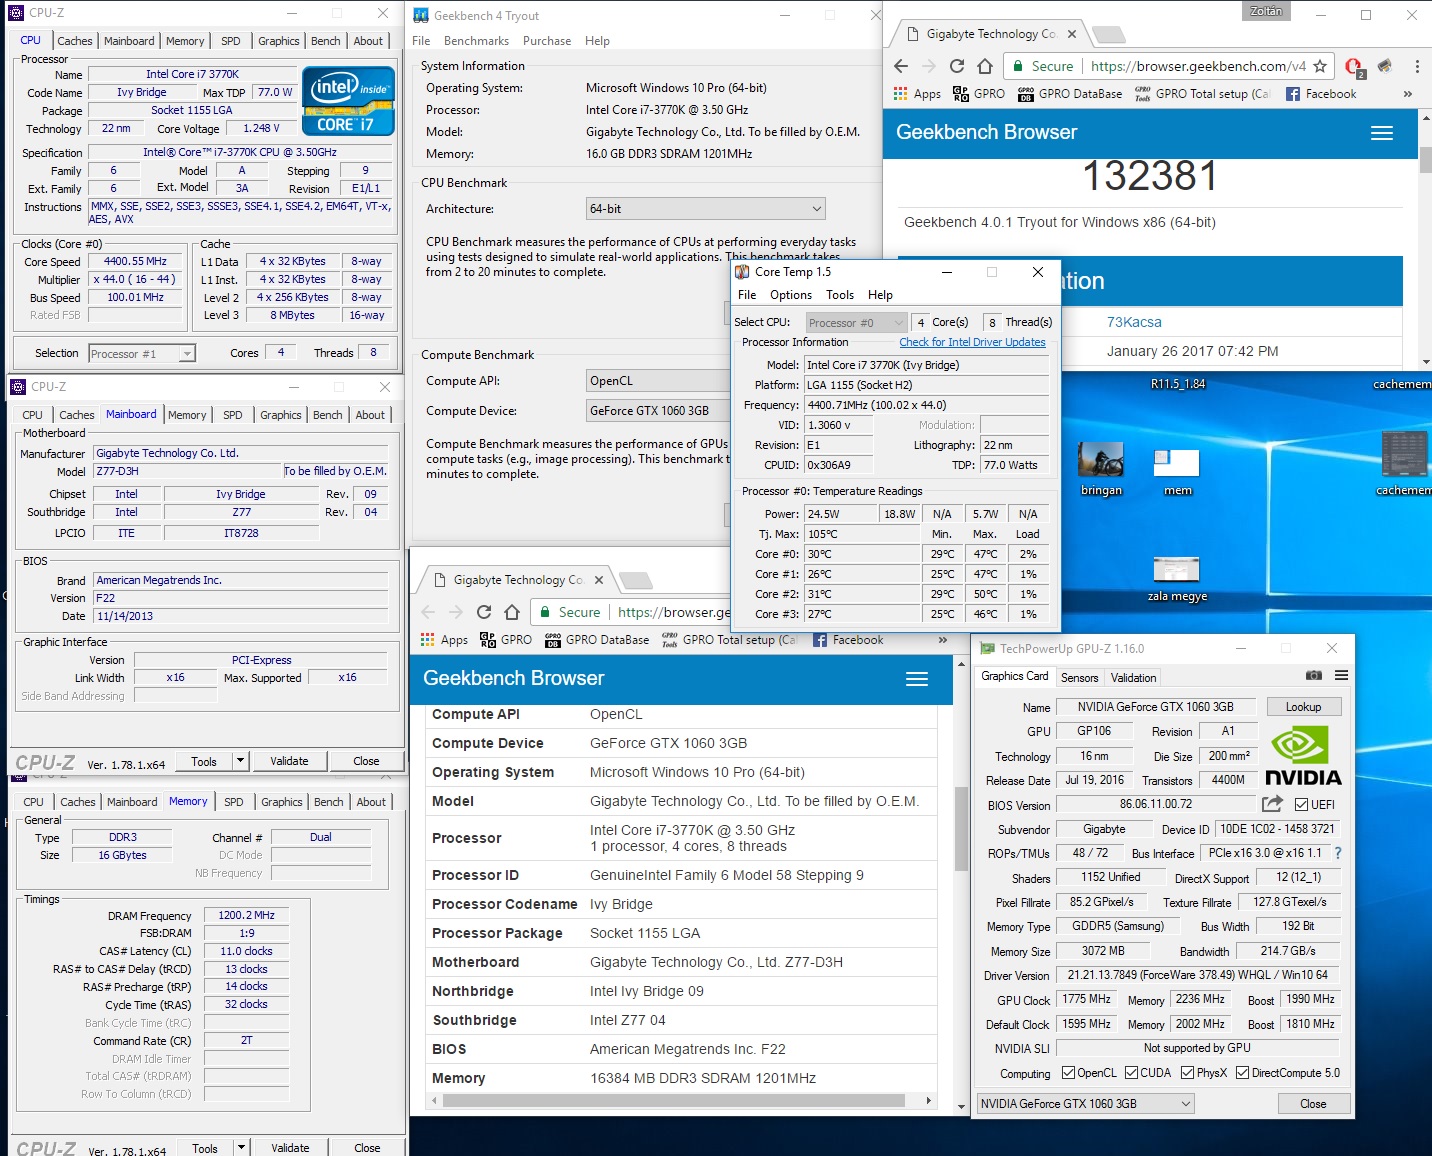Viewport: 1432px width, 1156px height.
Task: Select the zala megye desktop icon
Action: [1177, 578]
